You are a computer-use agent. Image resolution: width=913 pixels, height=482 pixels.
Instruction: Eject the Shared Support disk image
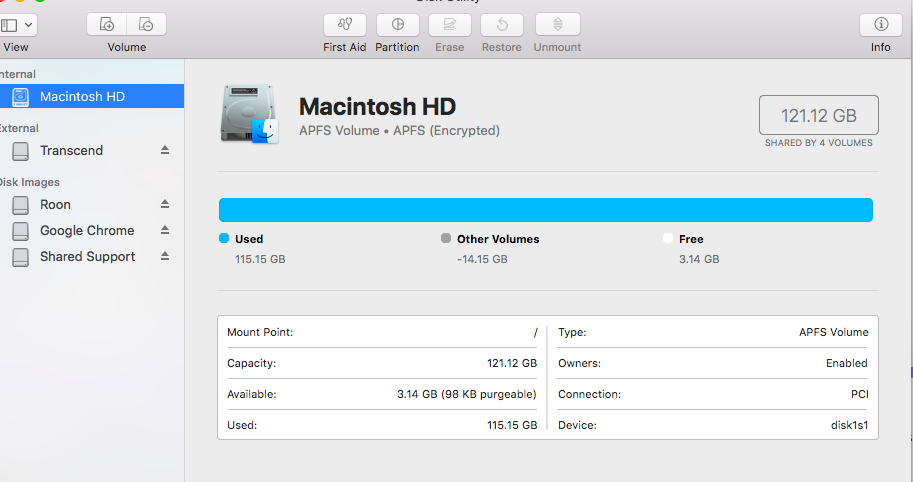pyautogui.click(x=165, y=256)
